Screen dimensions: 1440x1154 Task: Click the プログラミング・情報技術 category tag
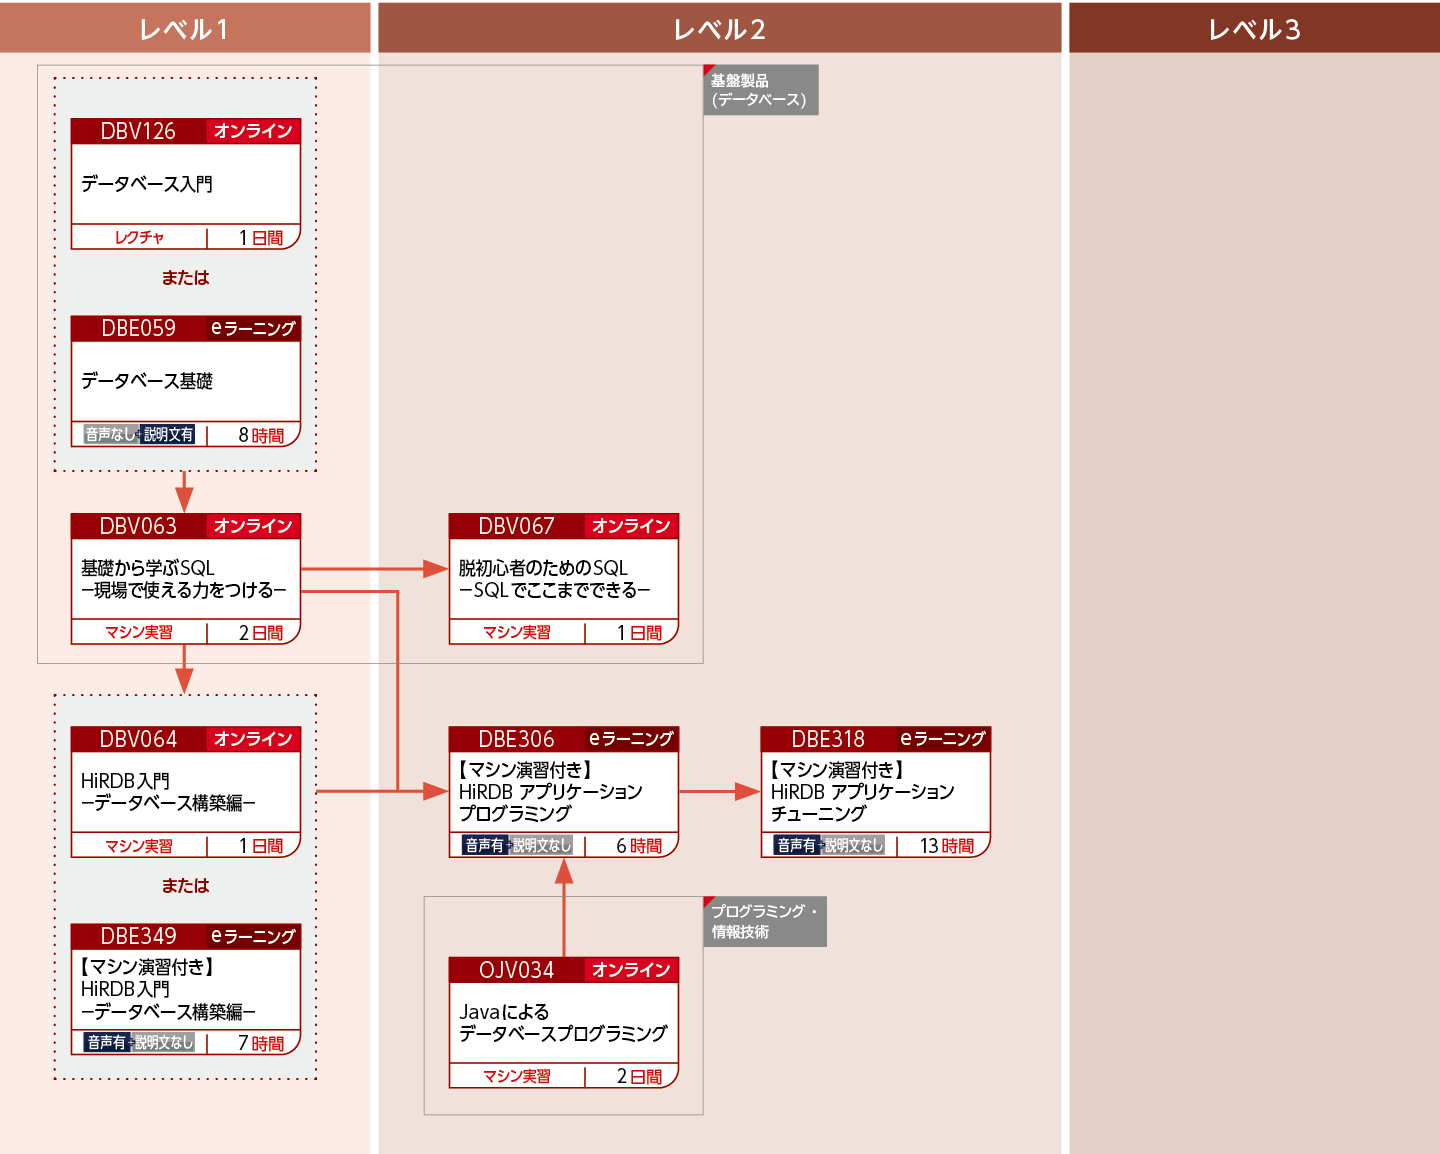click(765, 921)
